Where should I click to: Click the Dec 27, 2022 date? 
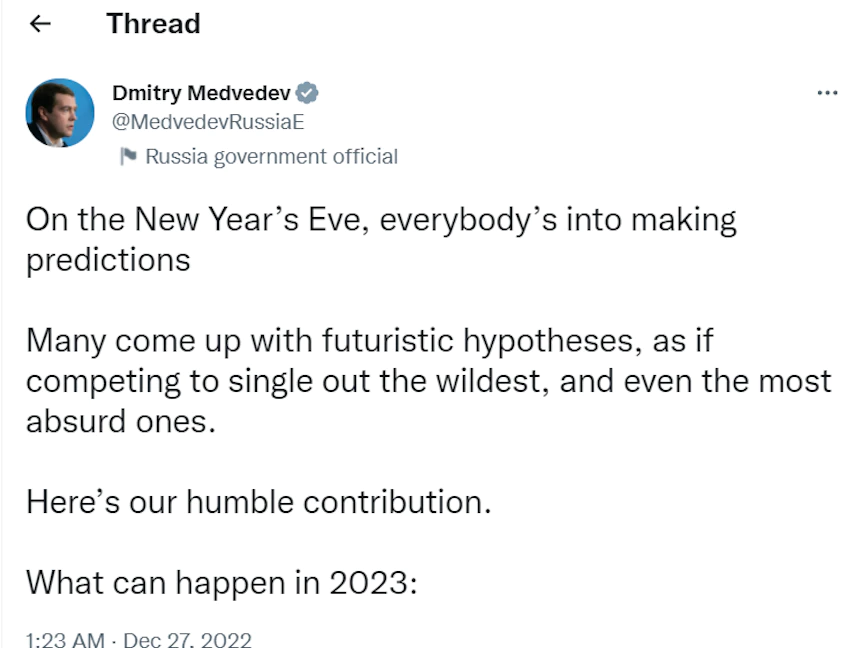point(187,639)
